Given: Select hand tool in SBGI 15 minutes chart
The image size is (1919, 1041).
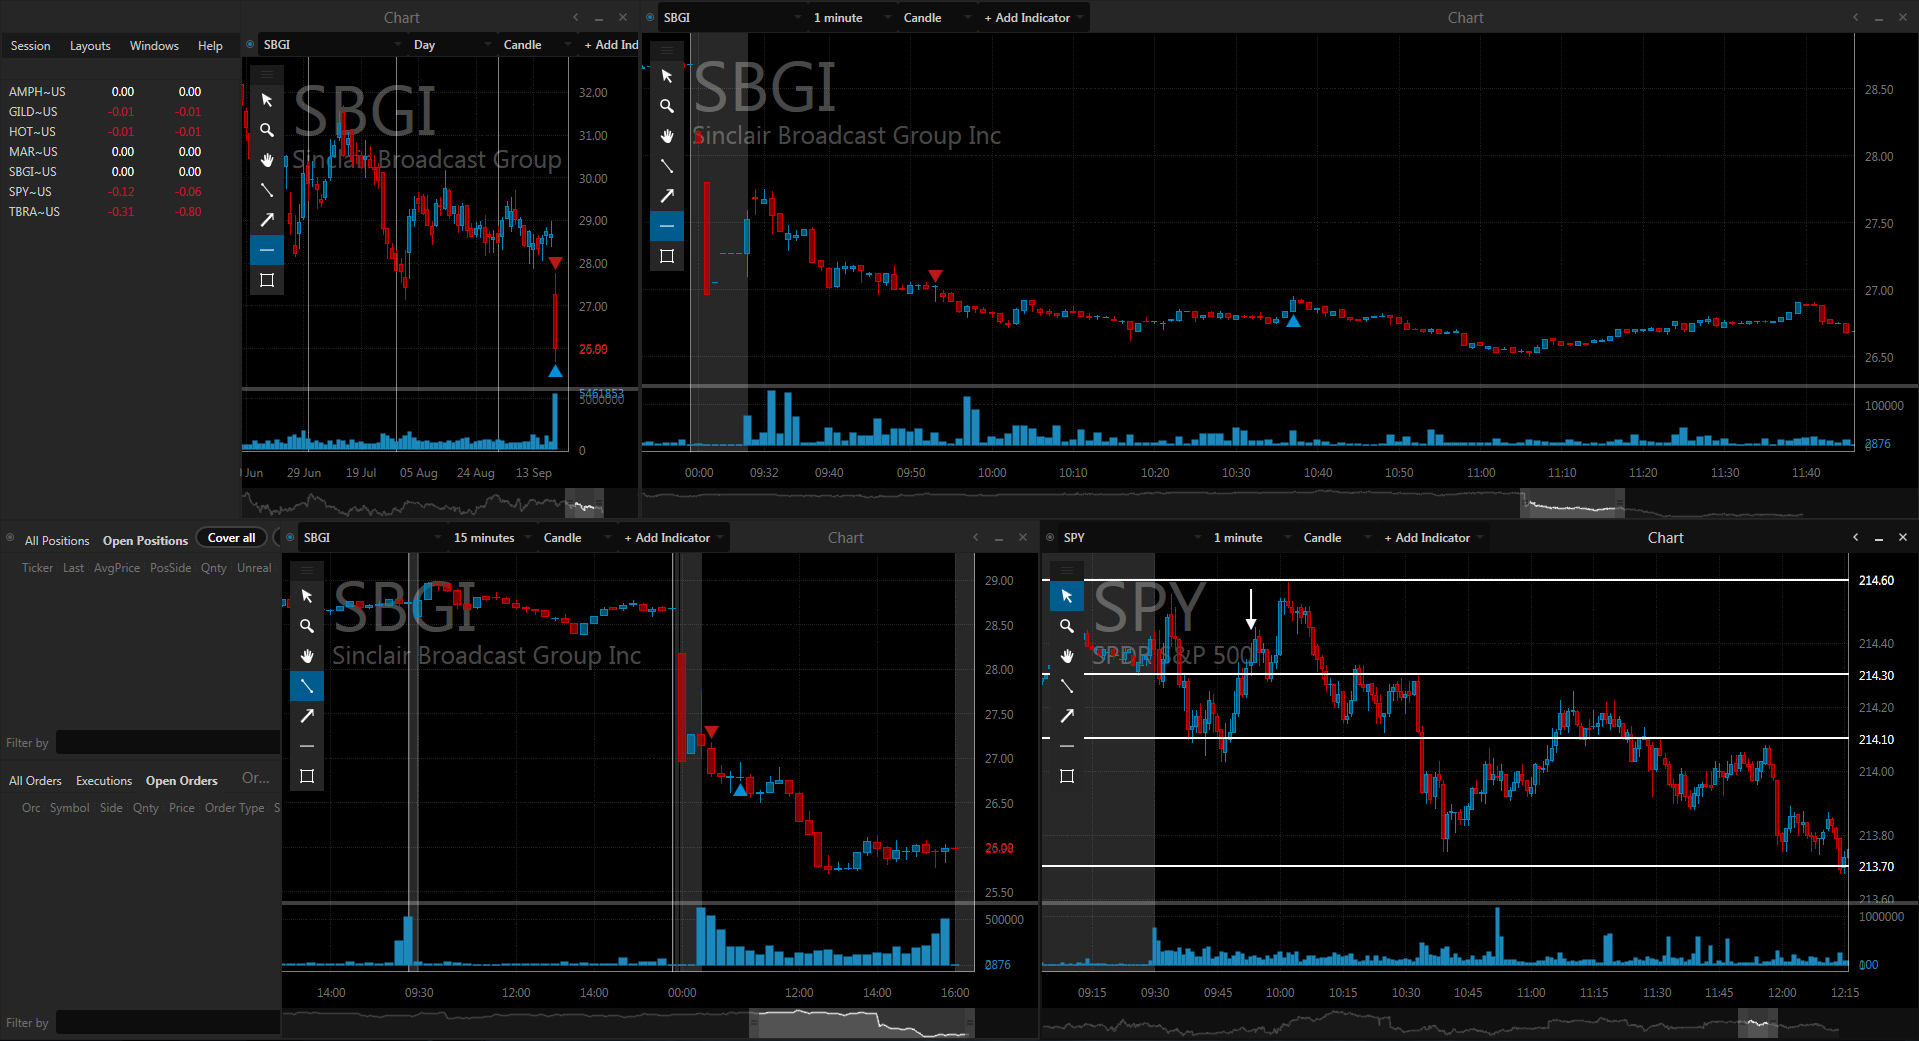Looking at the screenshot, I should coord(307,656).
